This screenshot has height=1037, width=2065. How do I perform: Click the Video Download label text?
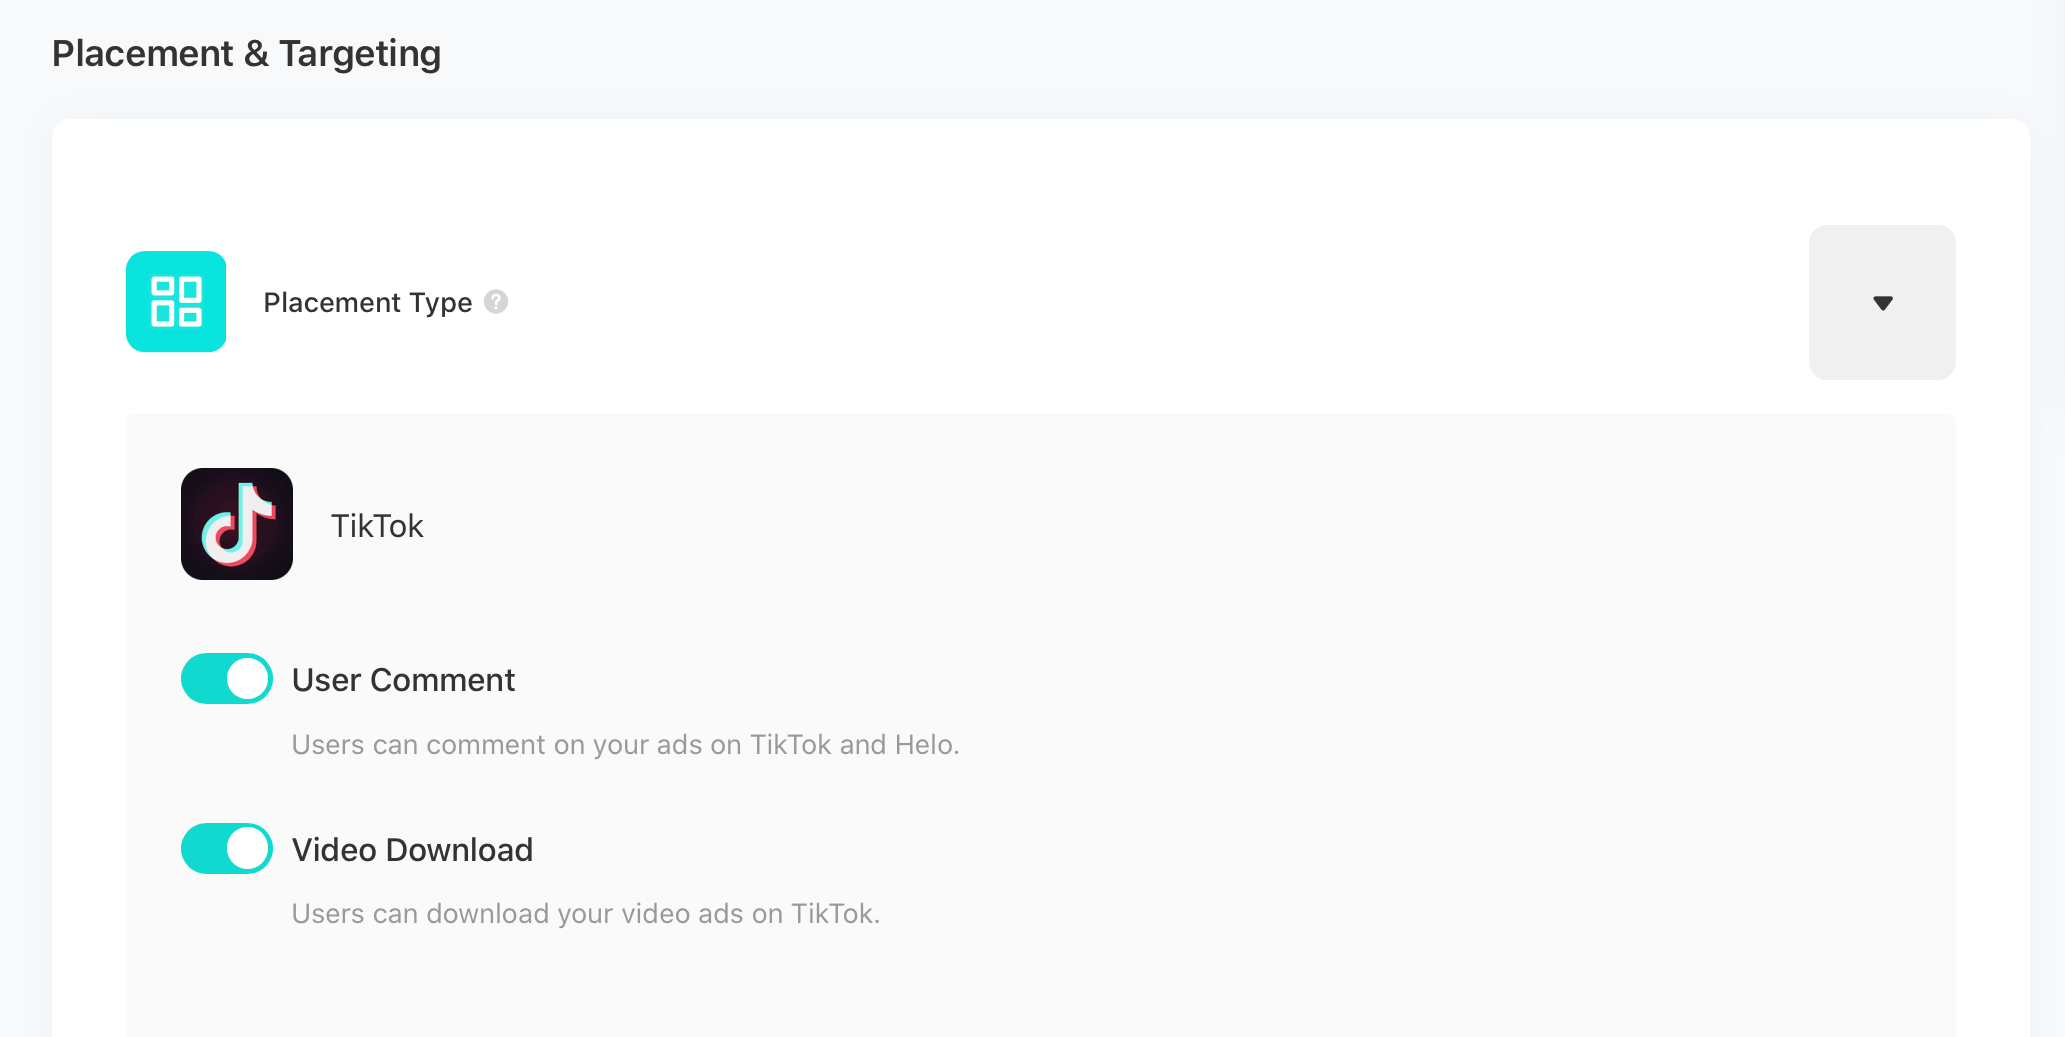[x=412, y=850]
